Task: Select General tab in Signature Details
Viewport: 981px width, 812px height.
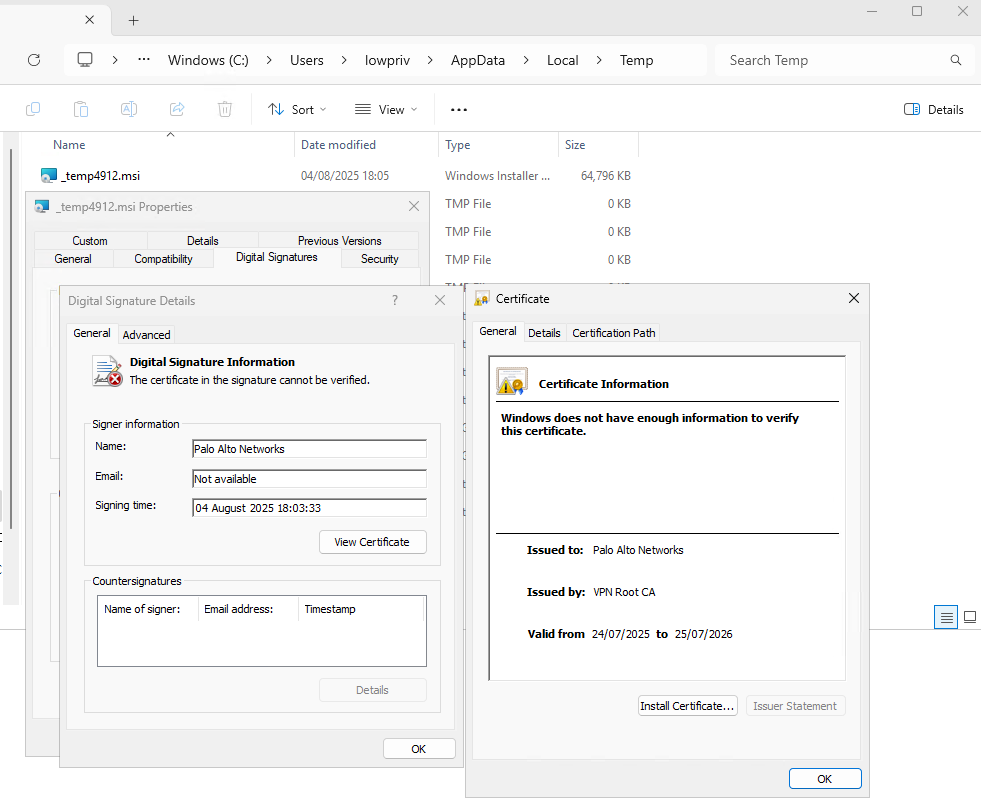Action: (92, 333)
